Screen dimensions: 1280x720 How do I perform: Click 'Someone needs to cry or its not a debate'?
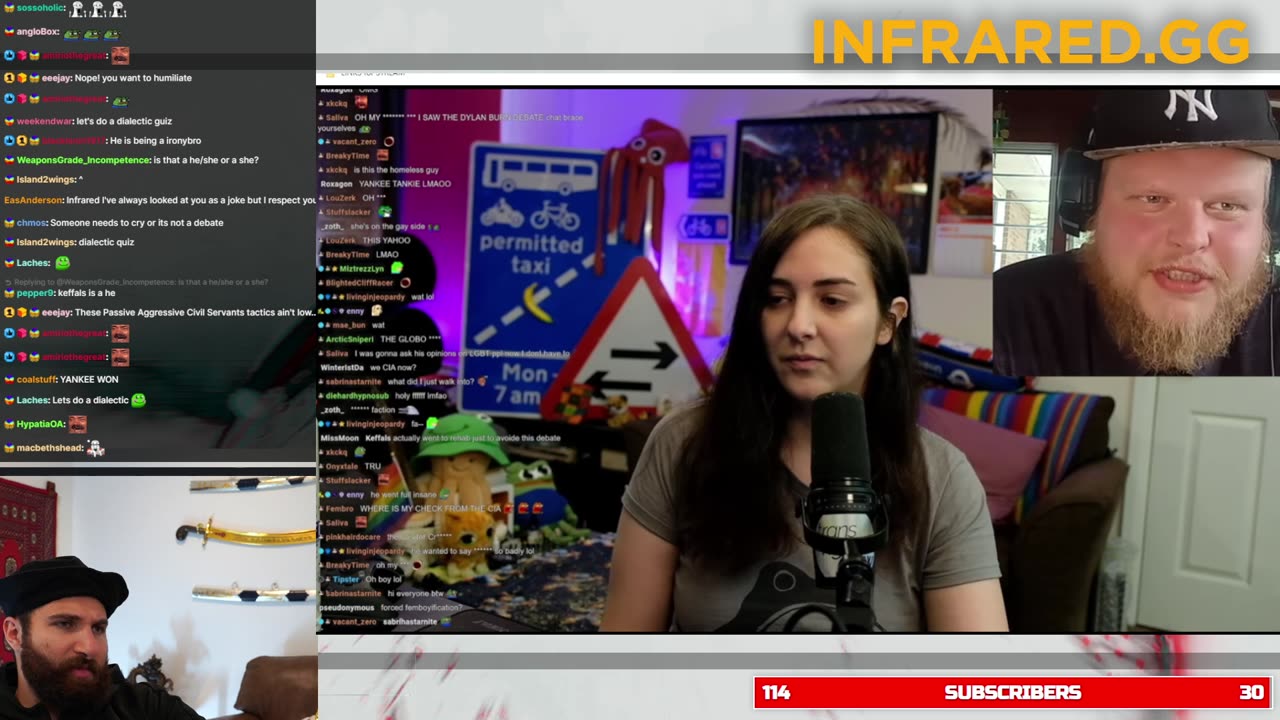click(136, 223)
